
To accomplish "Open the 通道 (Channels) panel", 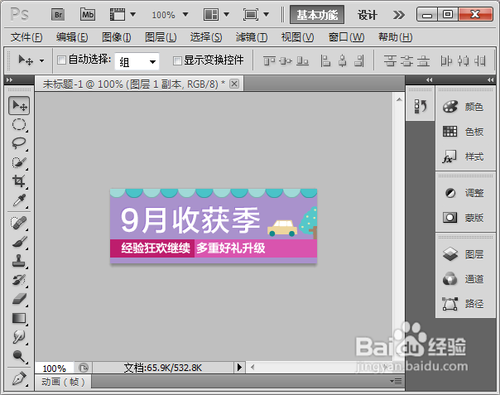I will [464, 279].
